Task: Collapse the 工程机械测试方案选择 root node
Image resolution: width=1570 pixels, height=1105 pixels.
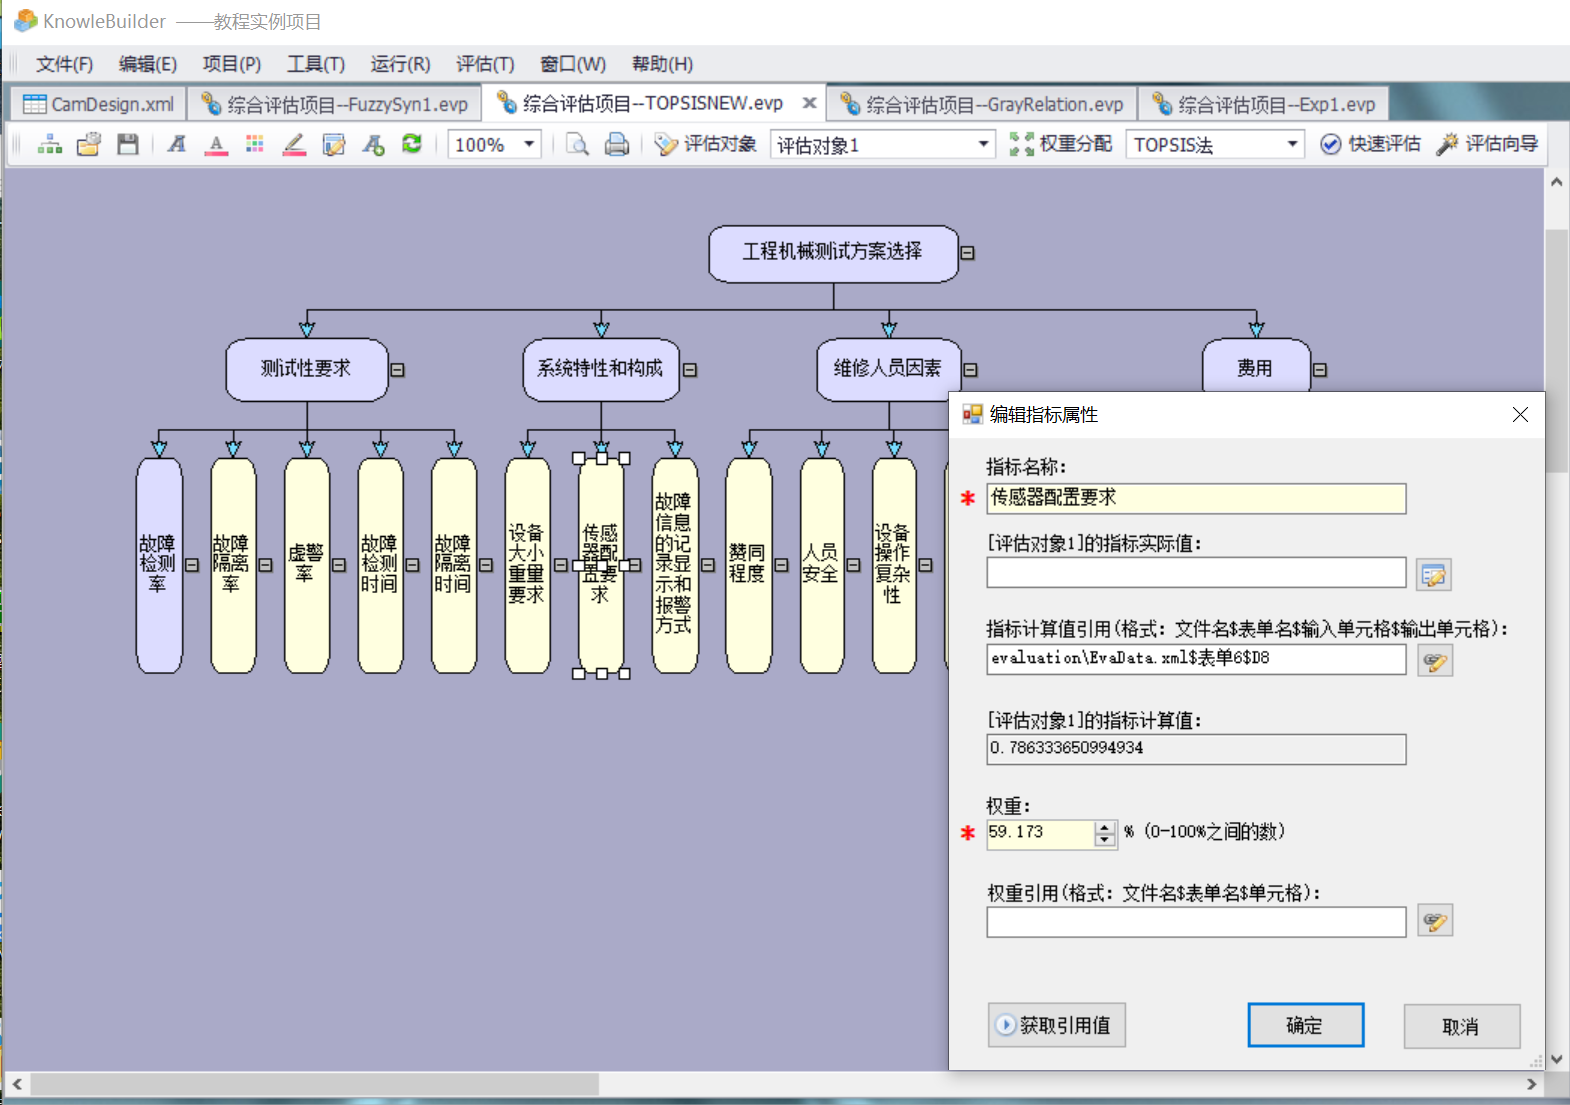Action: point(967,253)
